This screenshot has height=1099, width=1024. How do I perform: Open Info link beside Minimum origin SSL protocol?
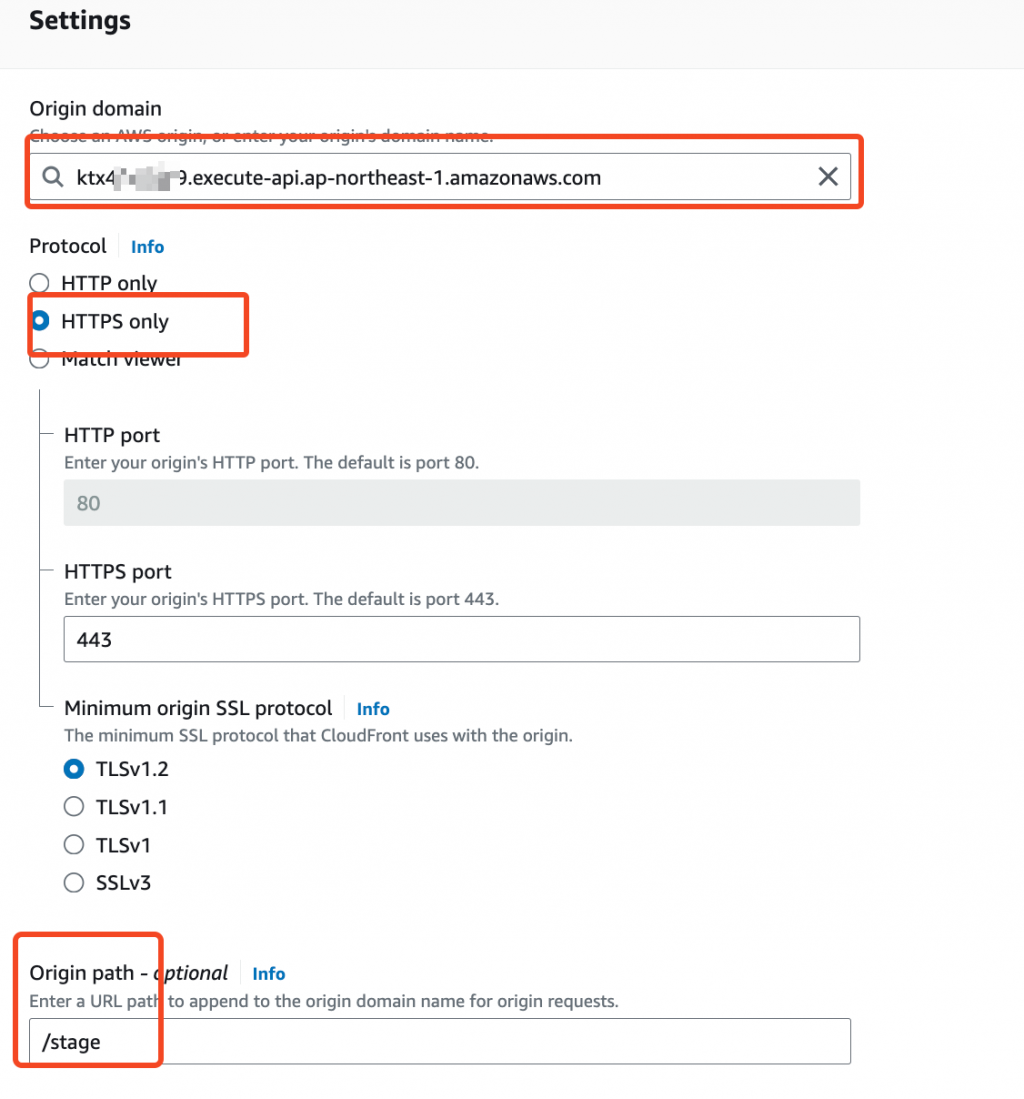[373, 709]
